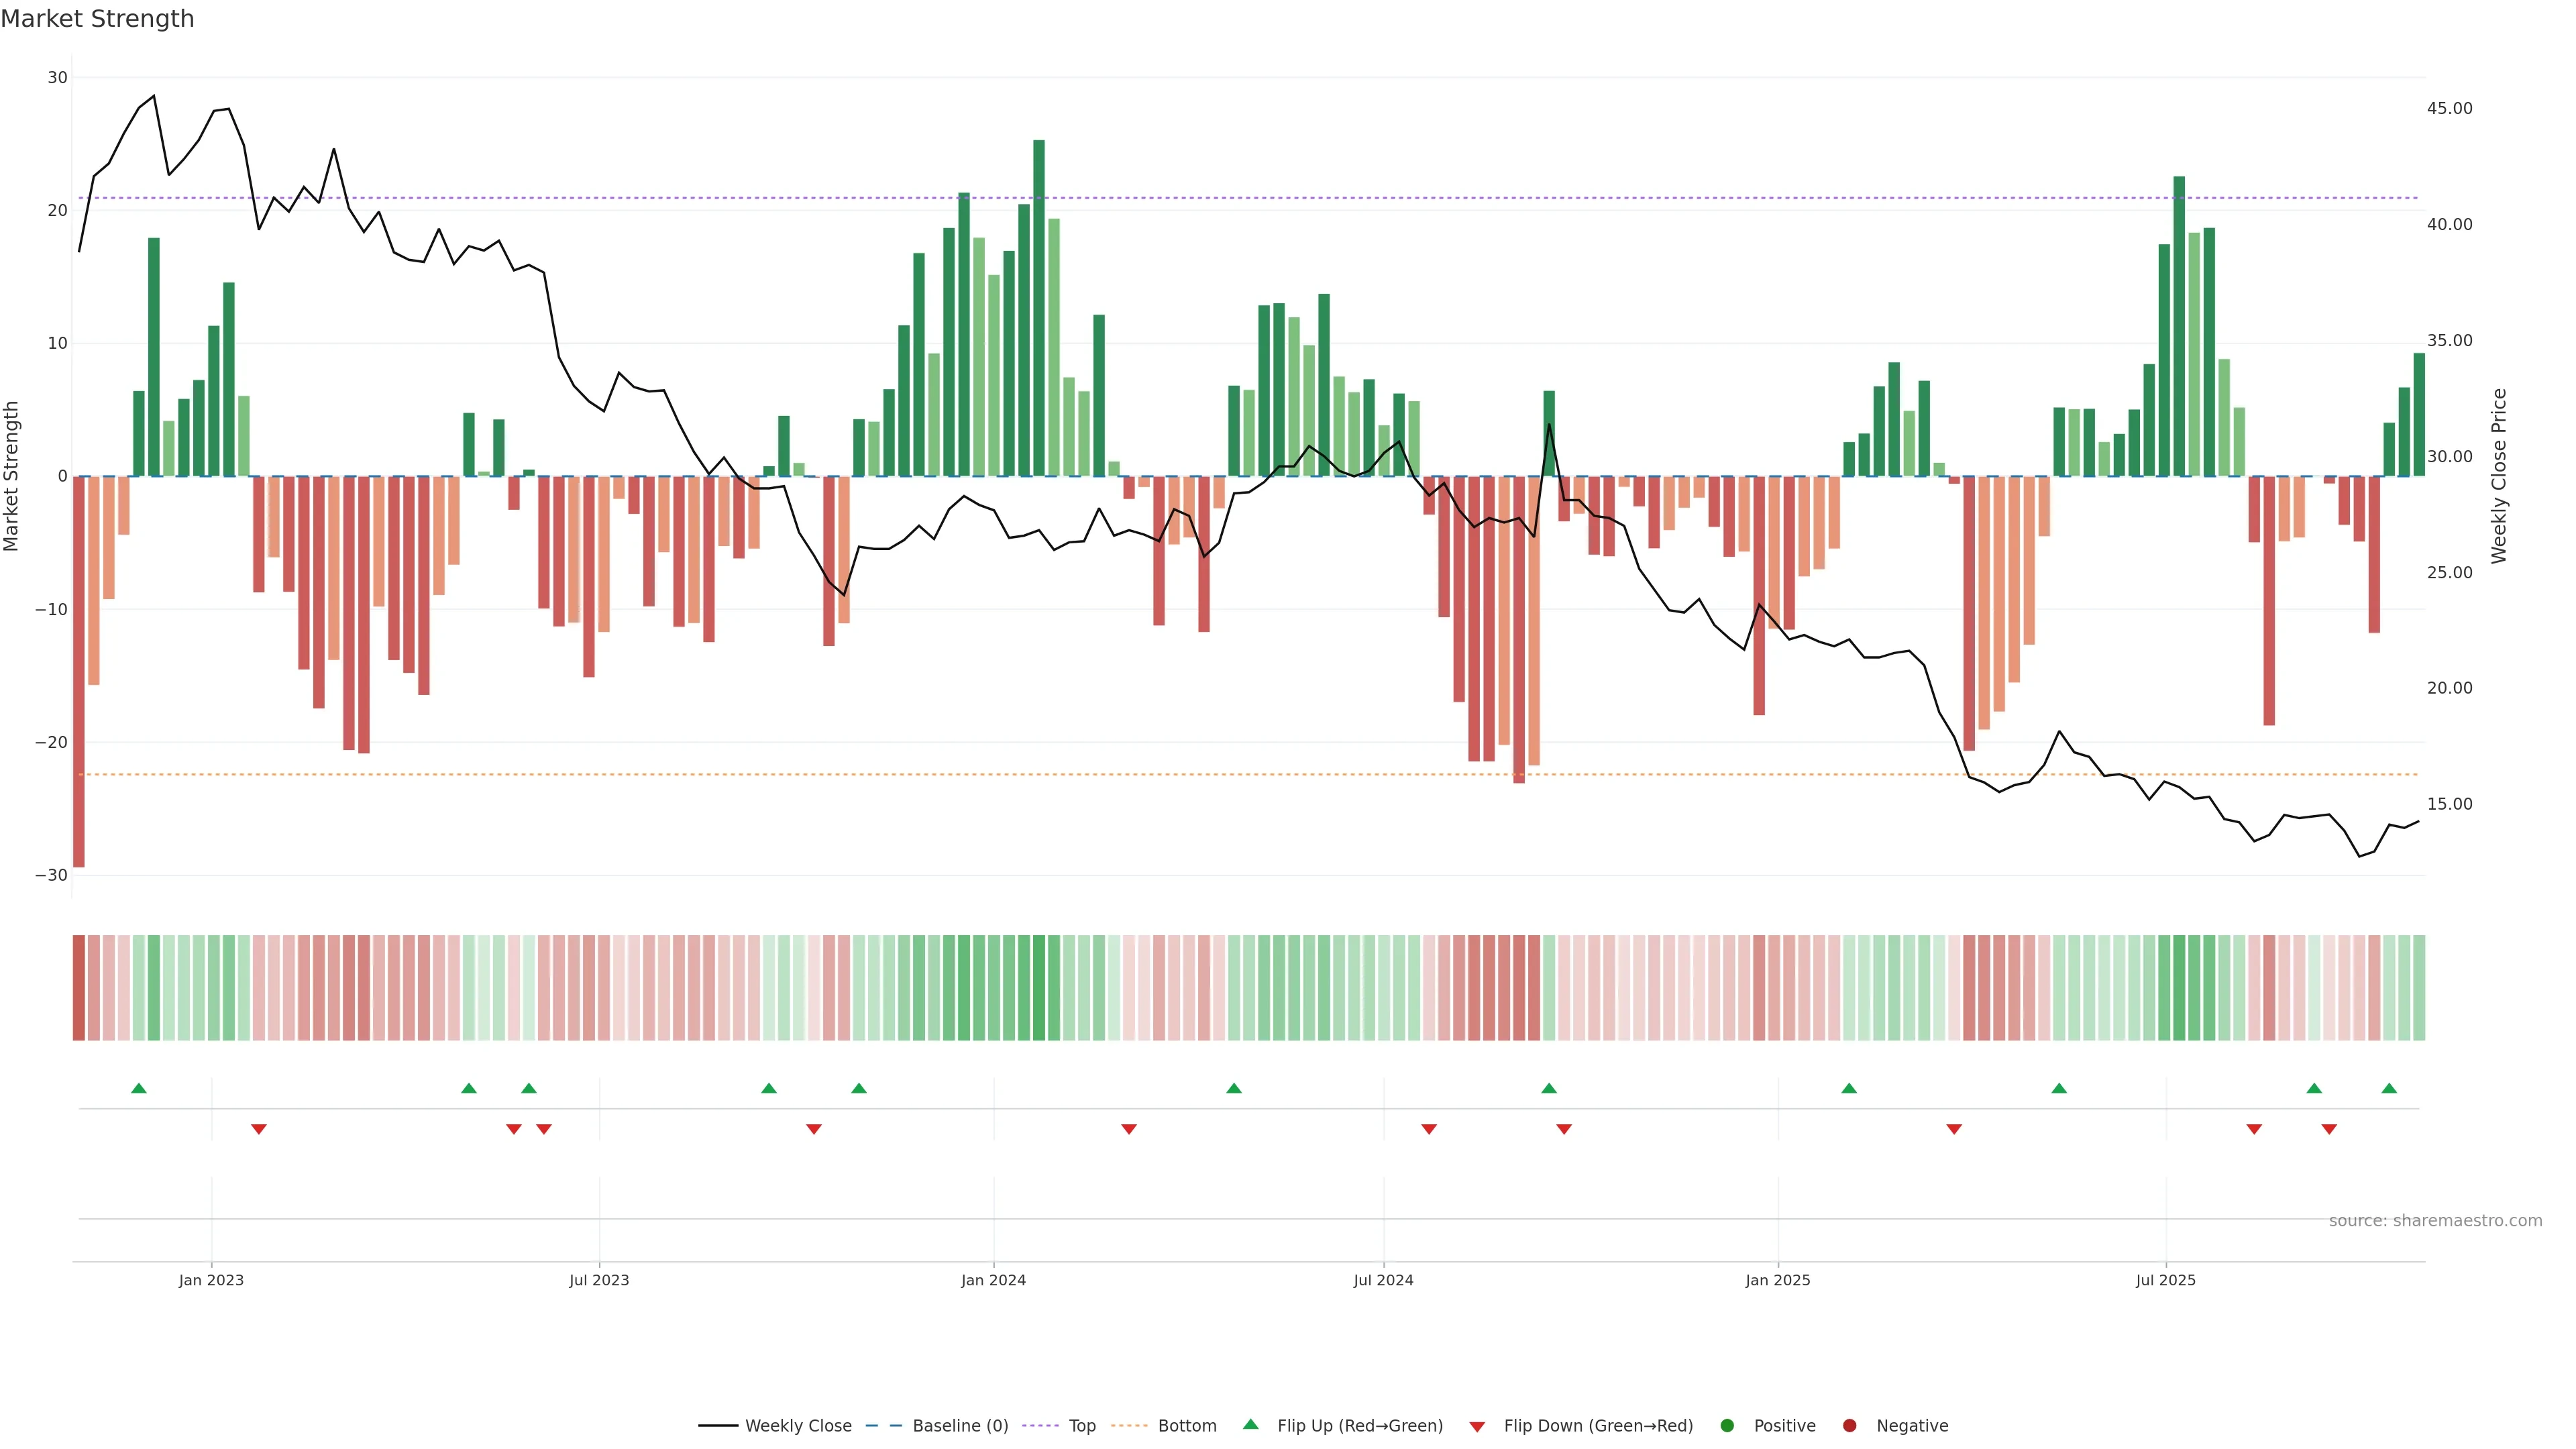Click the Market Strength chart title
The image size is (2576, 1449).
[x=97, y=19]
